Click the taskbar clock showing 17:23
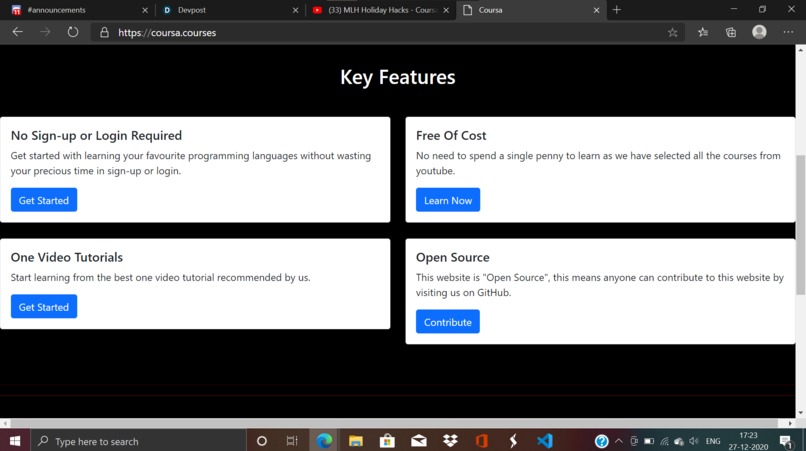The height and width of the screenshot is (451, 806). 748,441
